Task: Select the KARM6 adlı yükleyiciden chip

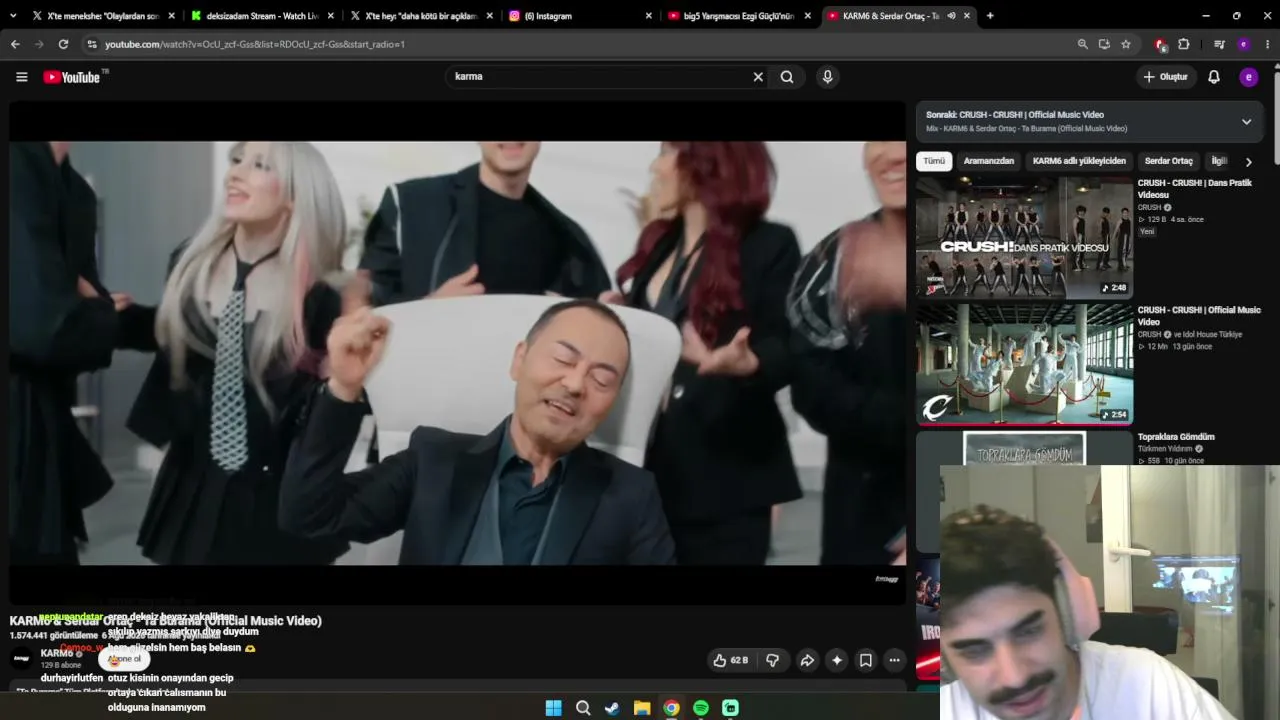Action: [1079, 161]
